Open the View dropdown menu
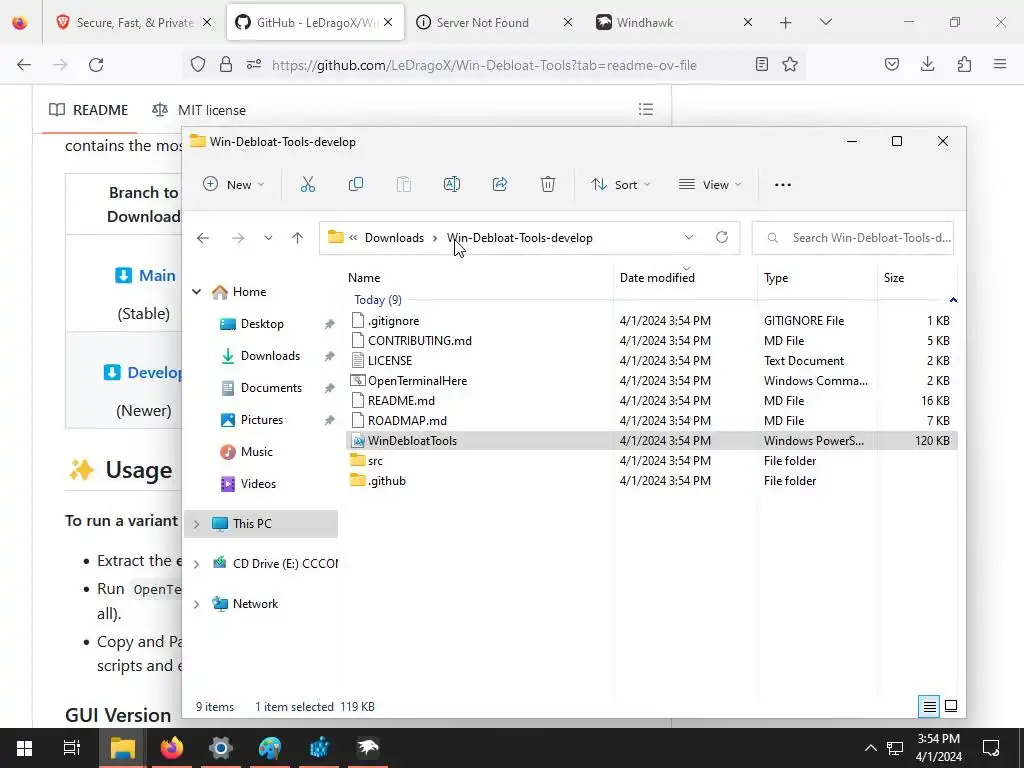The width and height of the screenshot is (1024, 768). (x=710, y=185)
